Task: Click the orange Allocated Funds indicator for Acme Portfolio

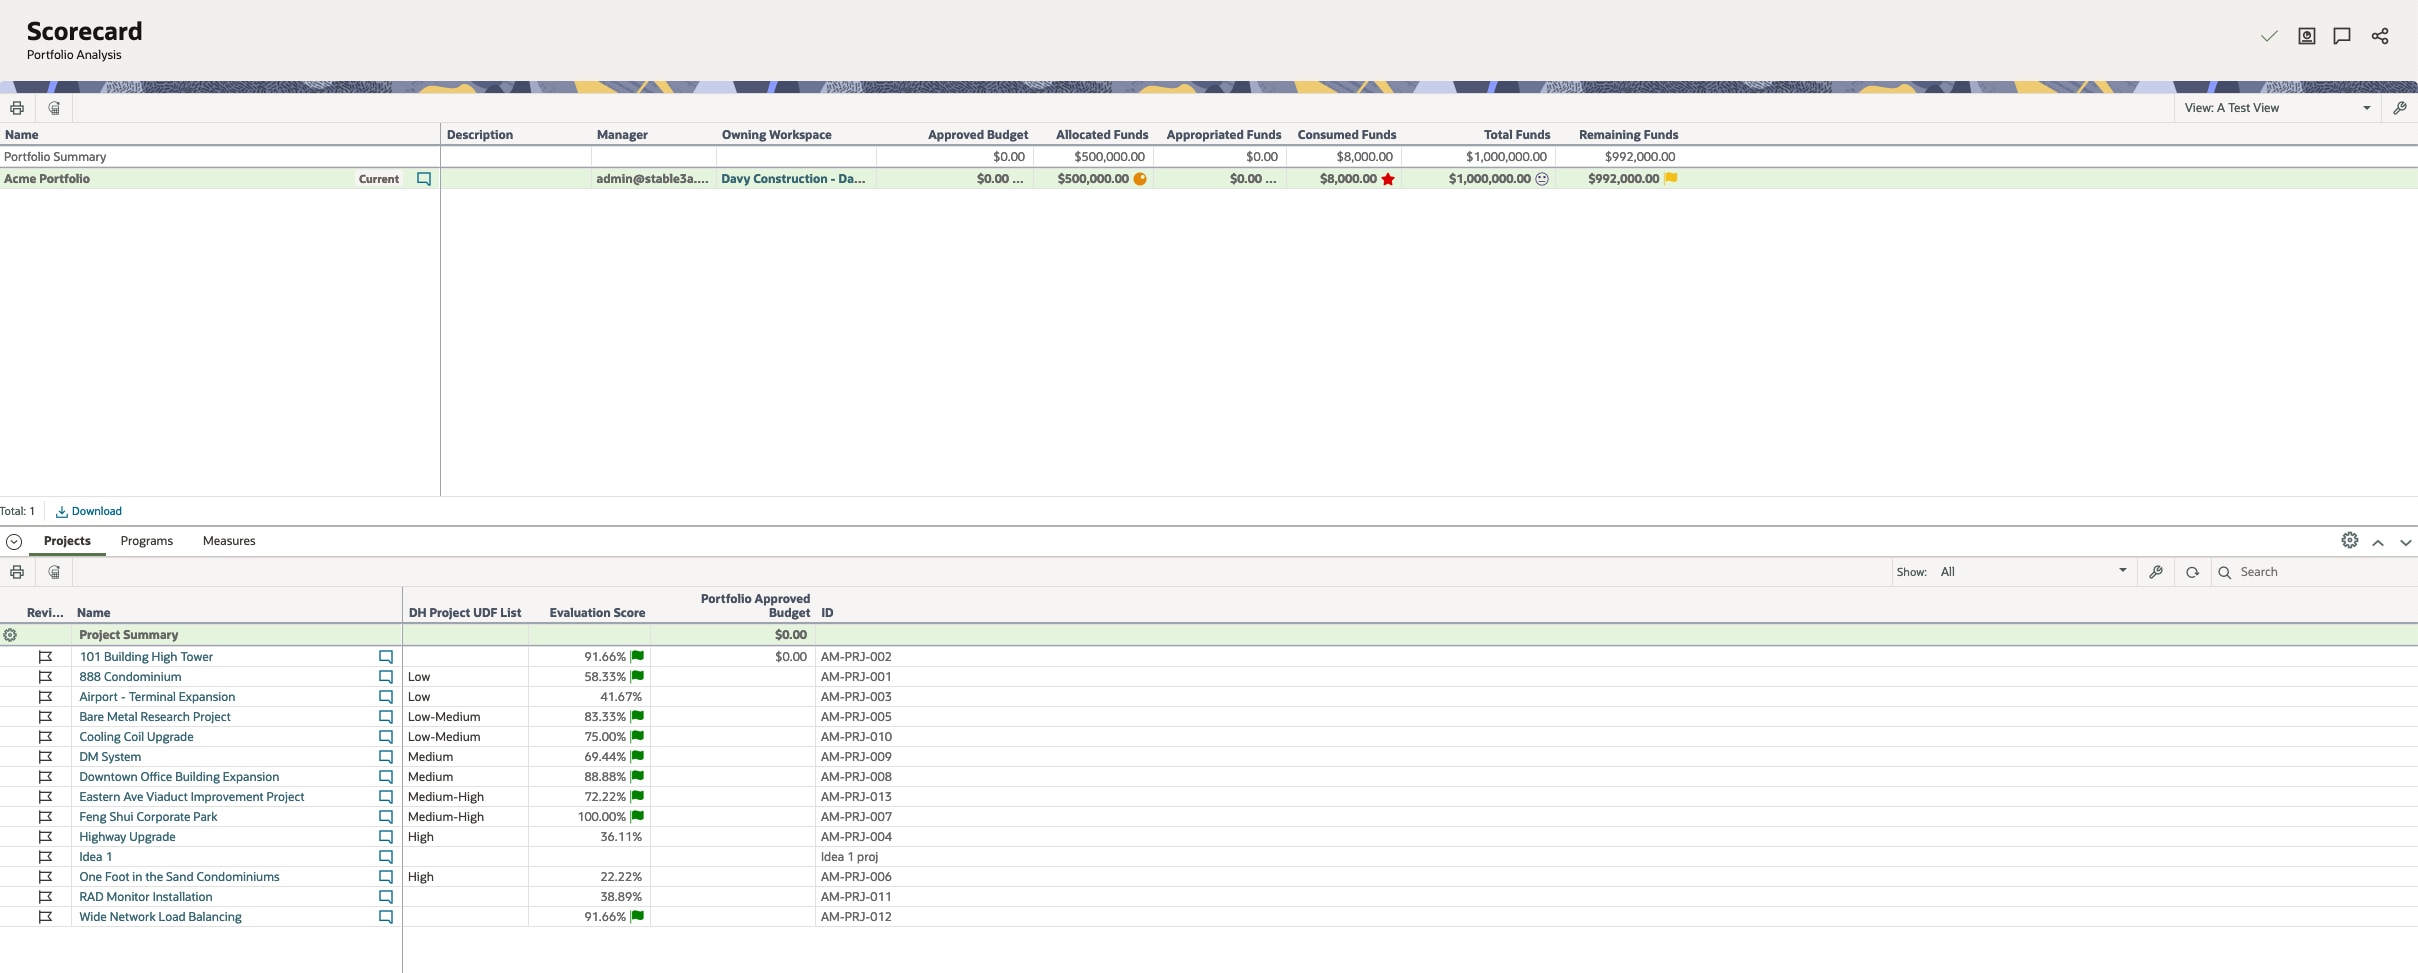Action: pos(1140,179)
